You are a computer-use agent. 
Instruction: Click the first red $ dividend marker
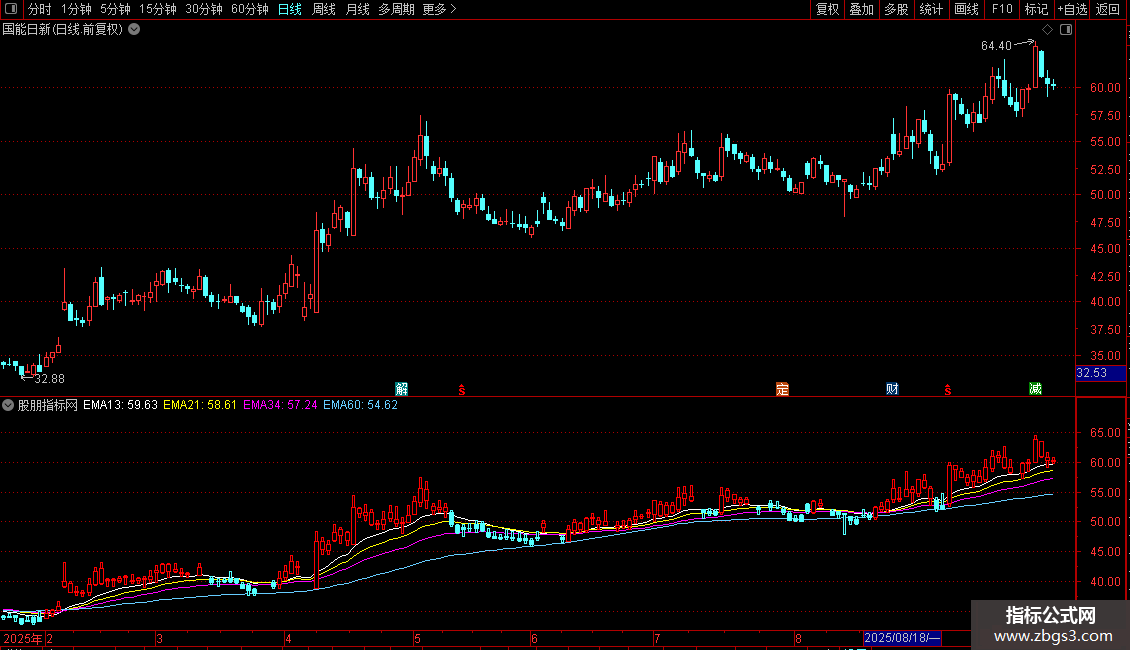click(x=462, y=390)
